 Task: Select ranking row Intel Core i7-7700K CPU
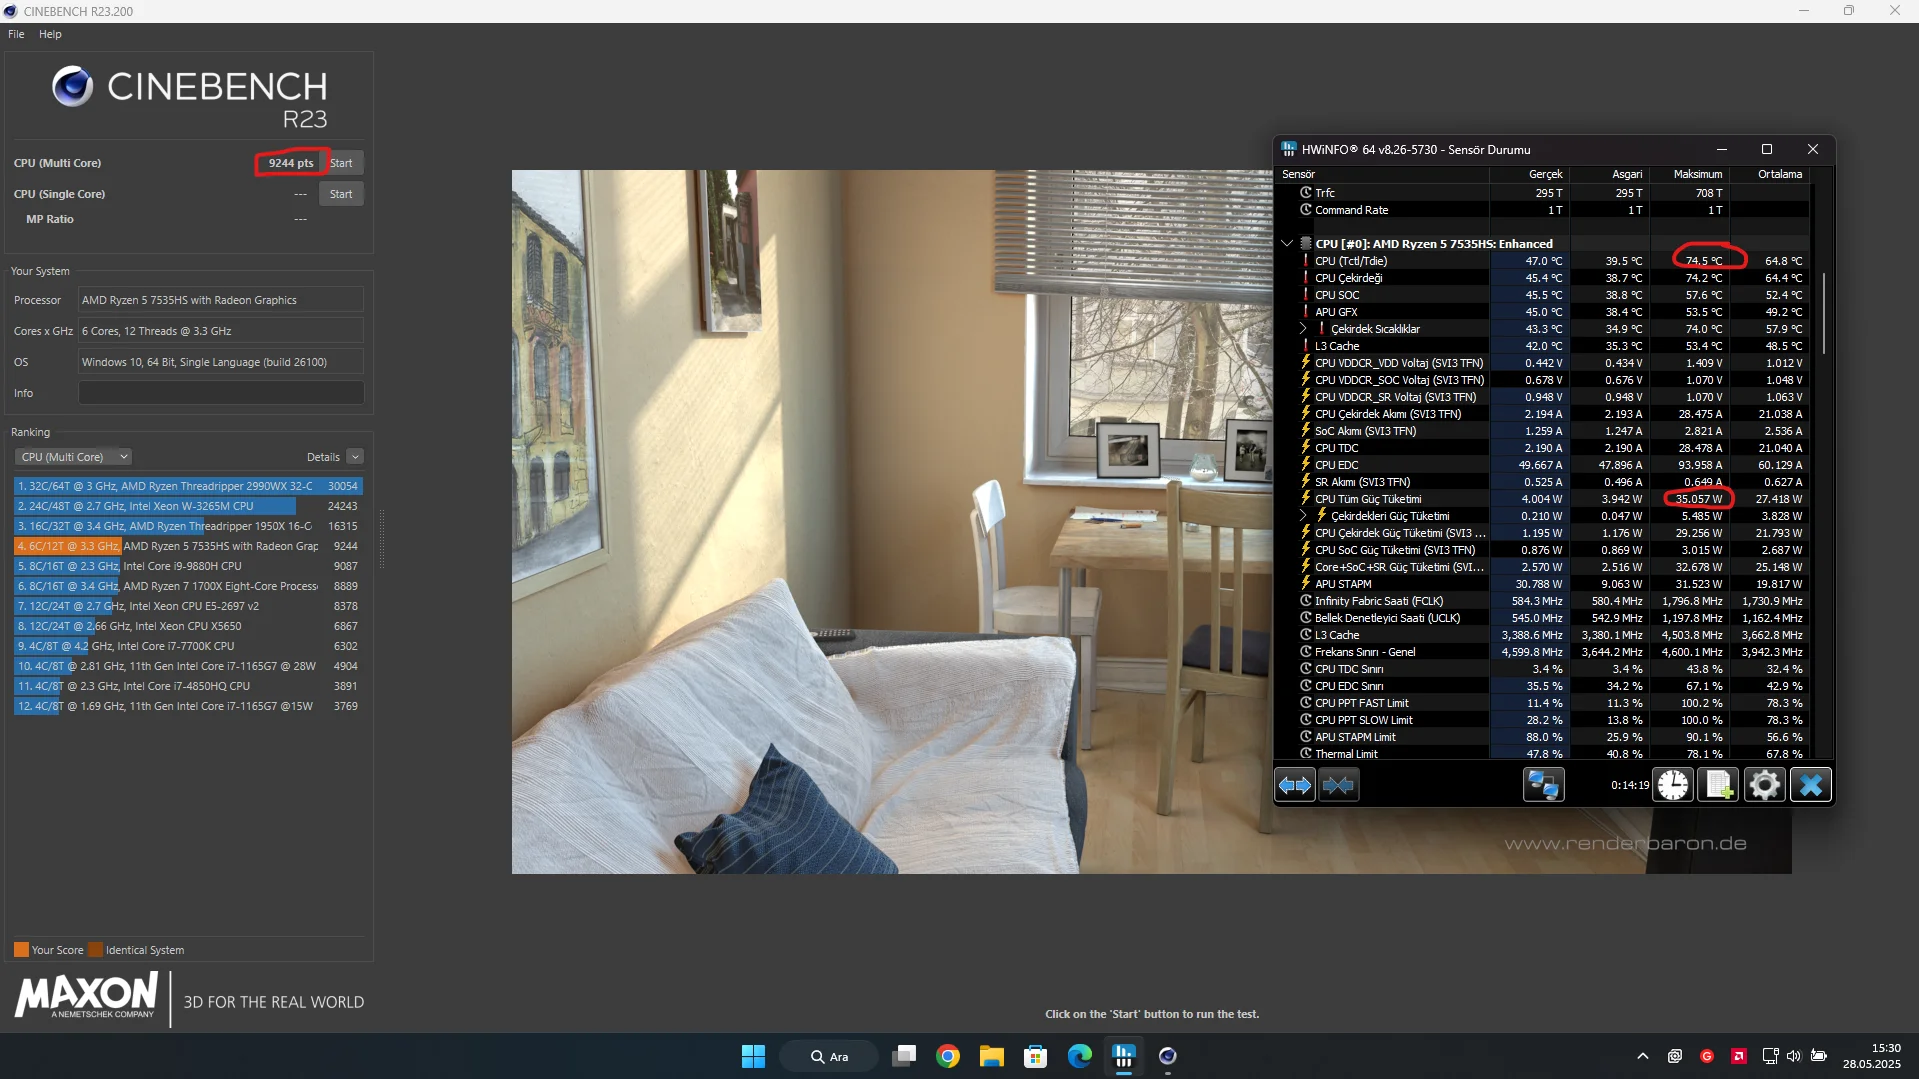188,646
